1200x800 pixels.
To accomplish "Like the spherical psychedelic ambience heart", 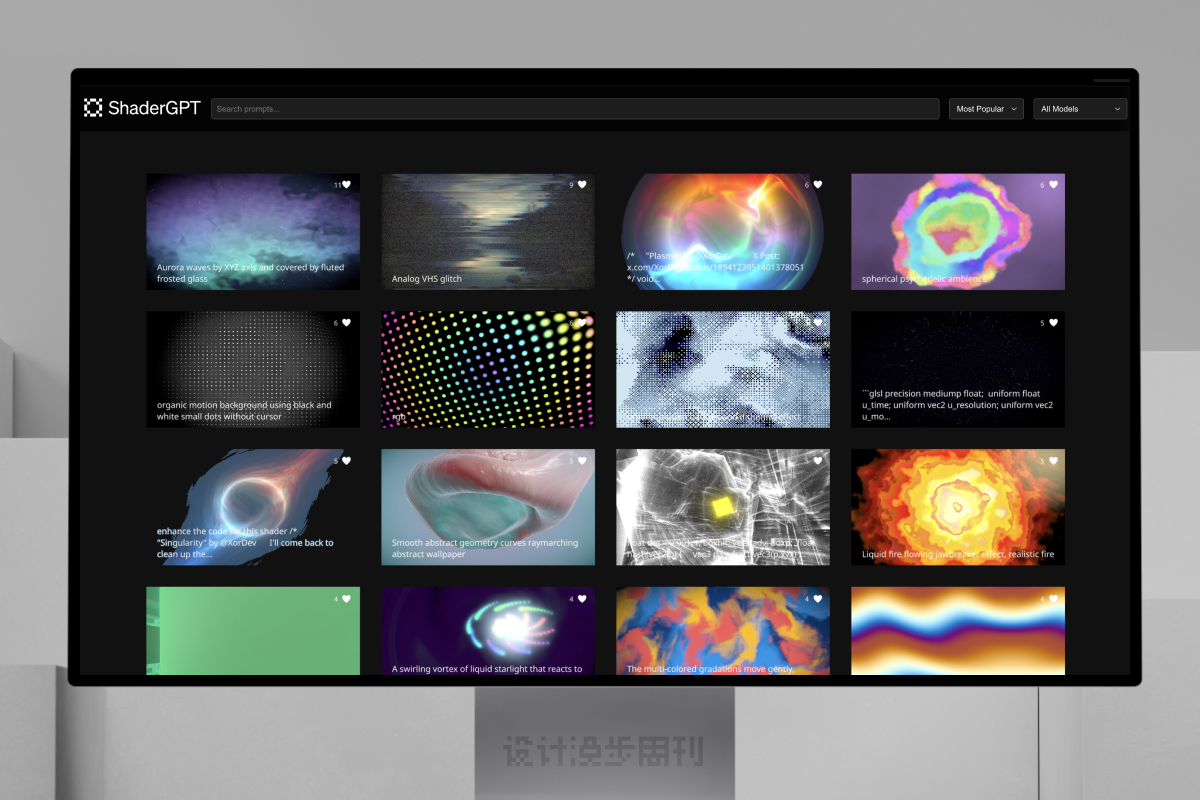I will pos(1053,185).
